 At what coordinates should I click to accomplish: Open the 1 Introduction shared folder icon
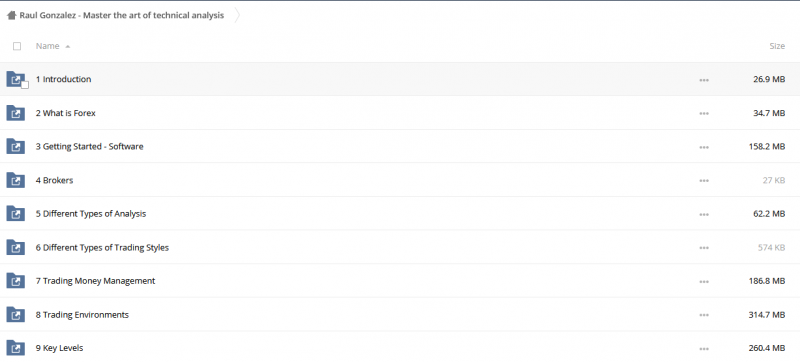(x=15, y=79)
